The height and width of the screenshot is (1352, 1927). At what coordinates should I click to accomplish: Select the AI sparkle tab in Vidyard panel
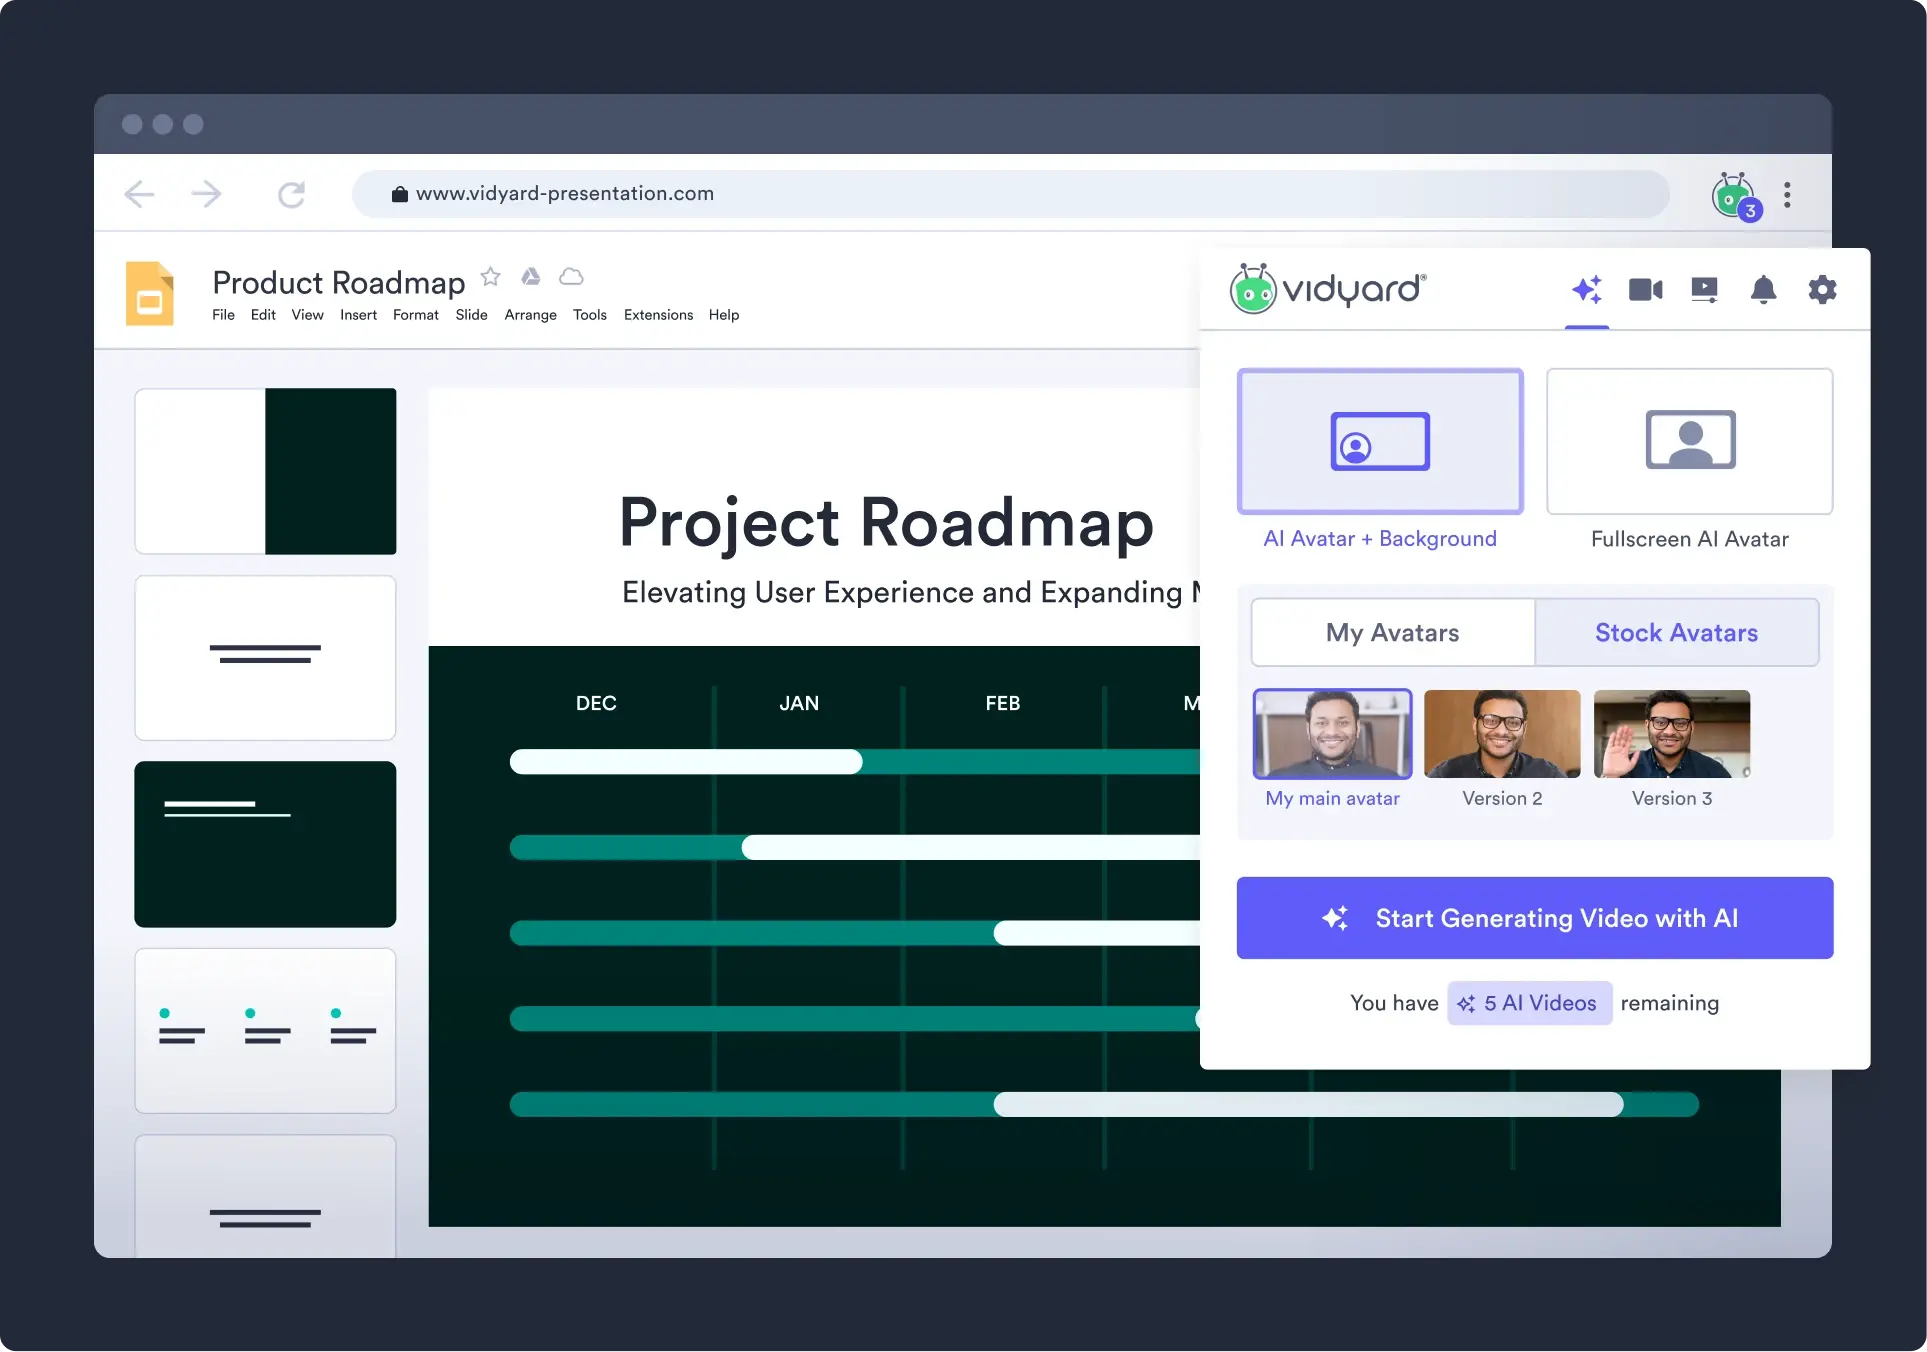pyautogui.click(x=1587, y=290)
